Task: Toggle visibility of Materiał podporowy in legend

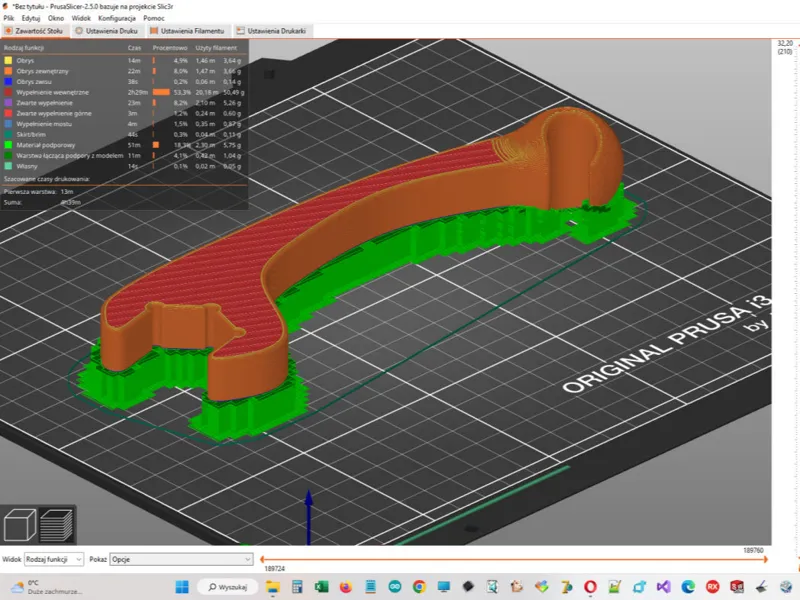Action: point(124,145)
